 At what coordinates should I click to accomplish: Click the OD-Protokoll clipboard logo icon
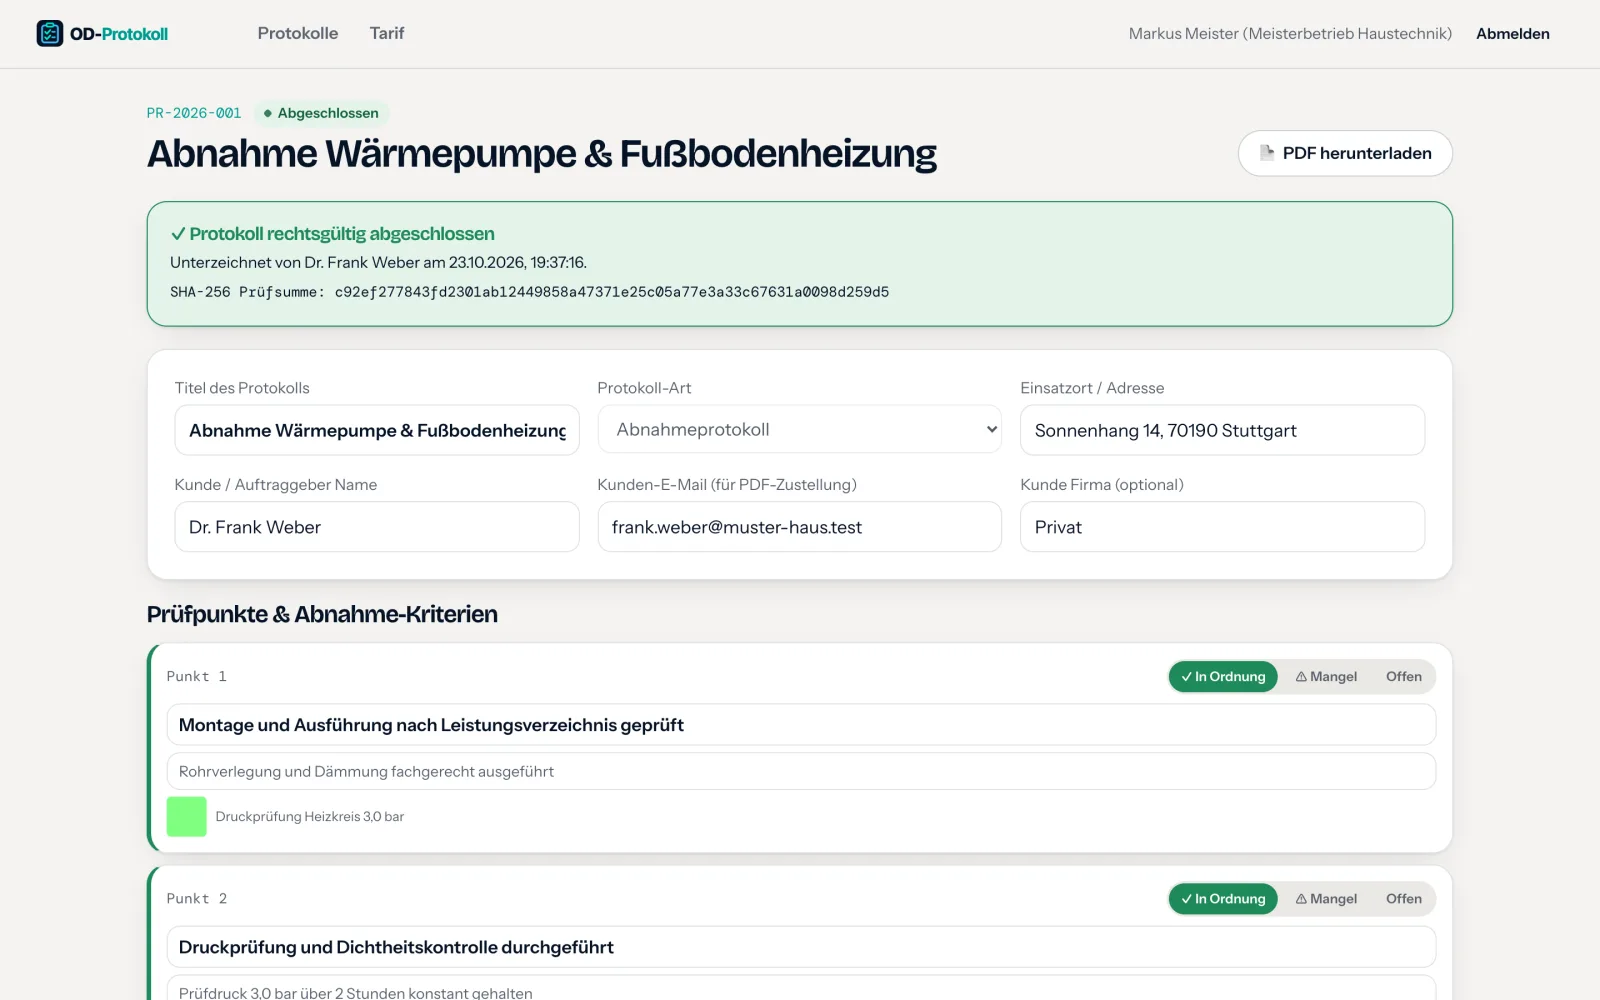click(x=50, y=33)
